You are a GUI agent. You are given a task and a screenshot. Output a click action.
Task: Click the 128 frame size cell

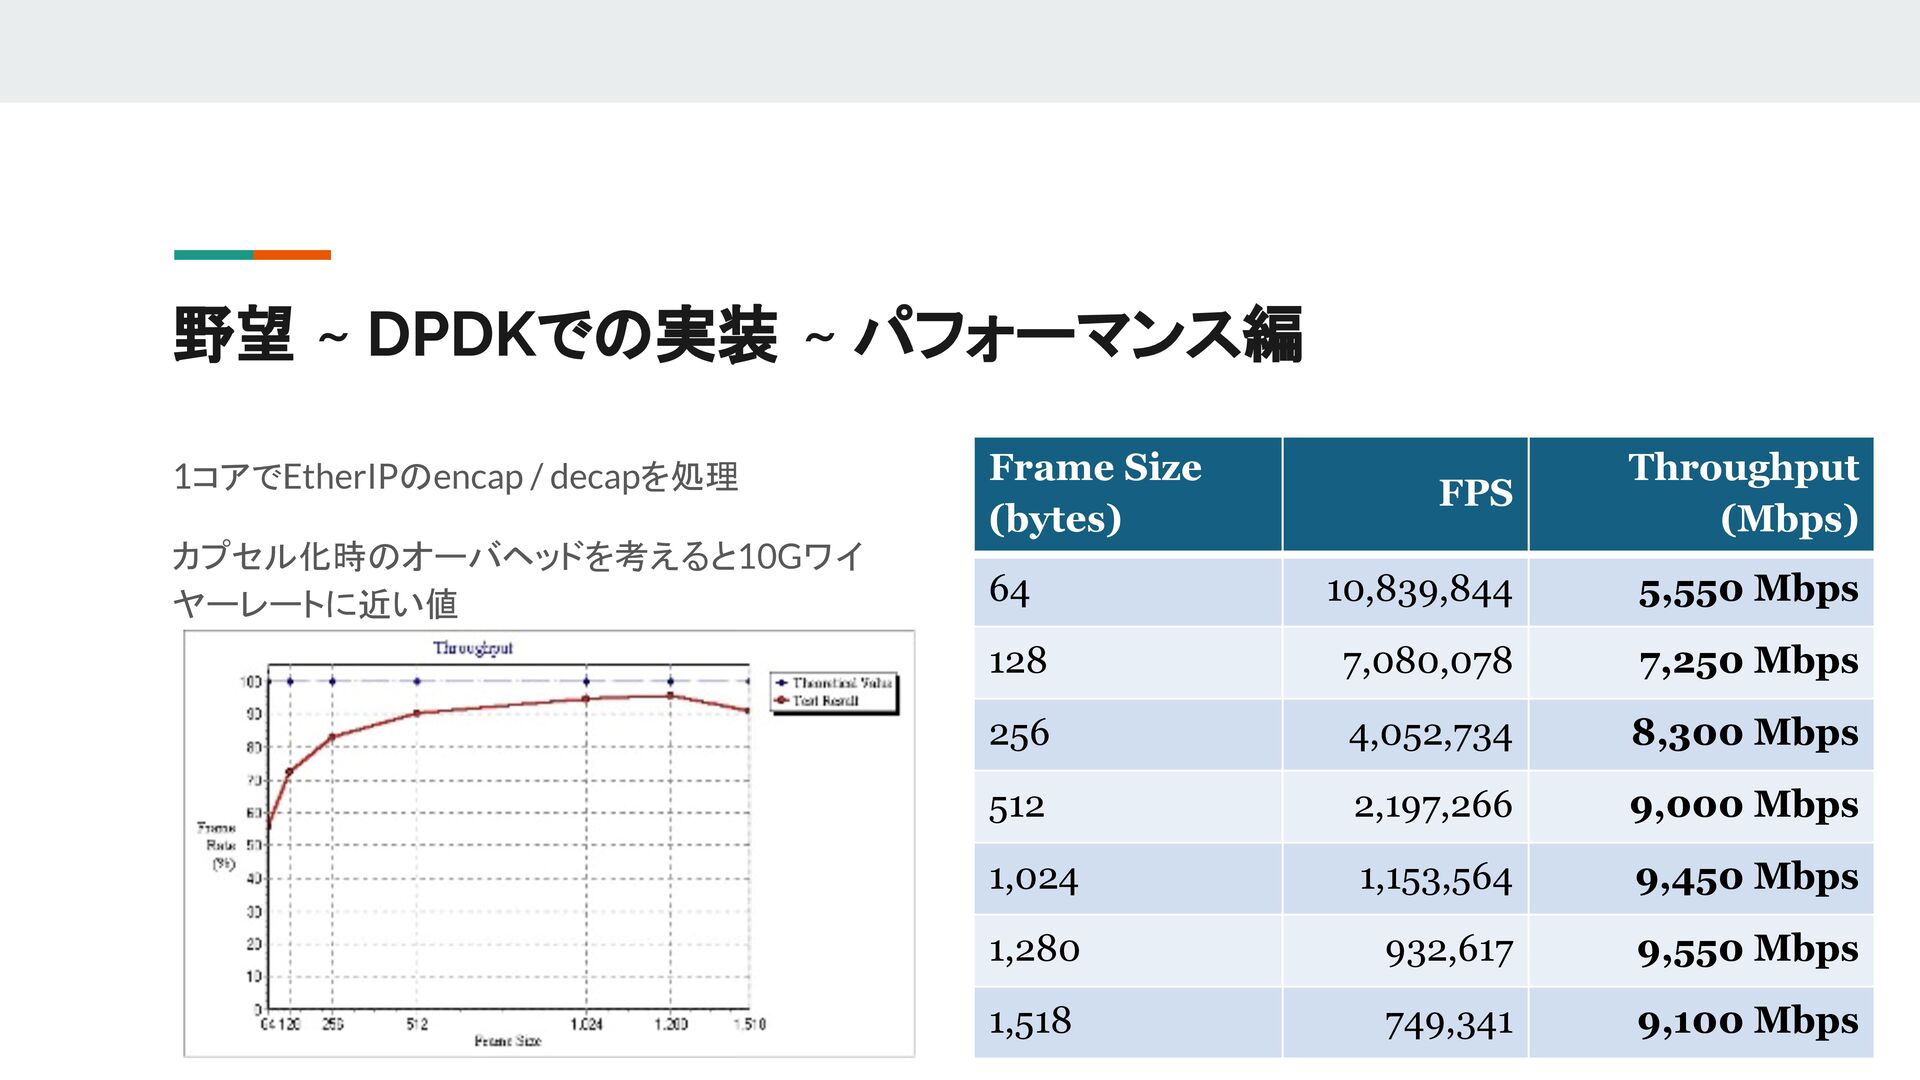point(1018,661)
